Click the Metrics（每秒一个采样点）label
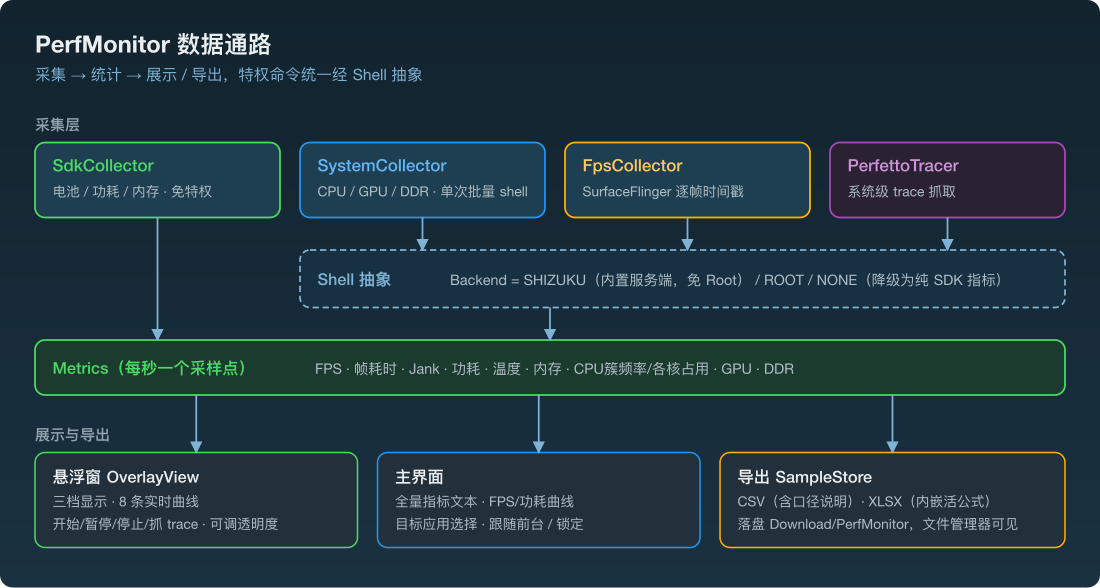 (150, 368)
